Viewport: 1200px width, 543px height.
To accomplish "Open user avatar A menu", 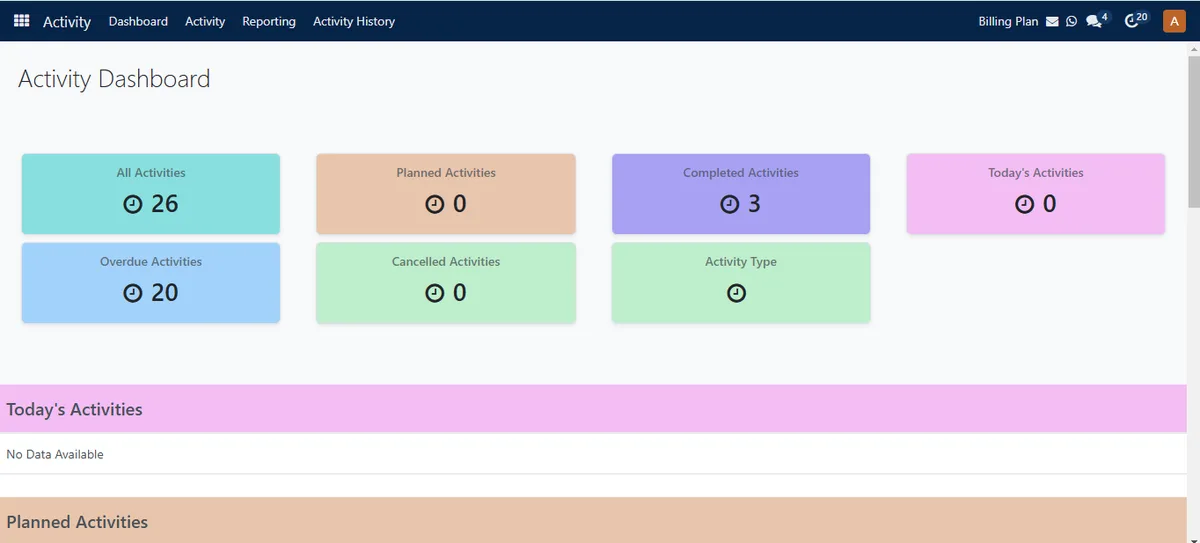I will (x=1174, y=21).
